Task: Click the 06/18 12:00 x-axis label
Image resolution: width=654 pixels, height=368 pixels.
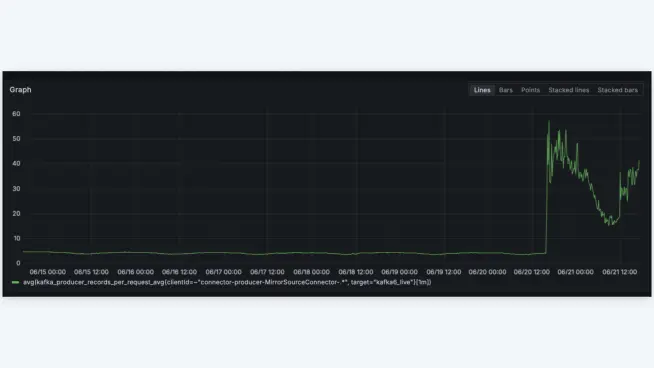Action: click(x=356, y=272)
